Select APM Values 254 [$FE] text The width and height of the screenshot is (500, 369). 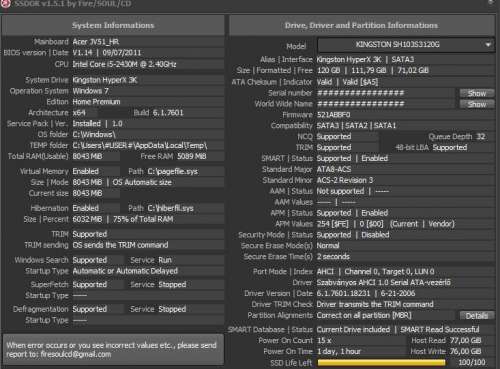coord(332,224)
